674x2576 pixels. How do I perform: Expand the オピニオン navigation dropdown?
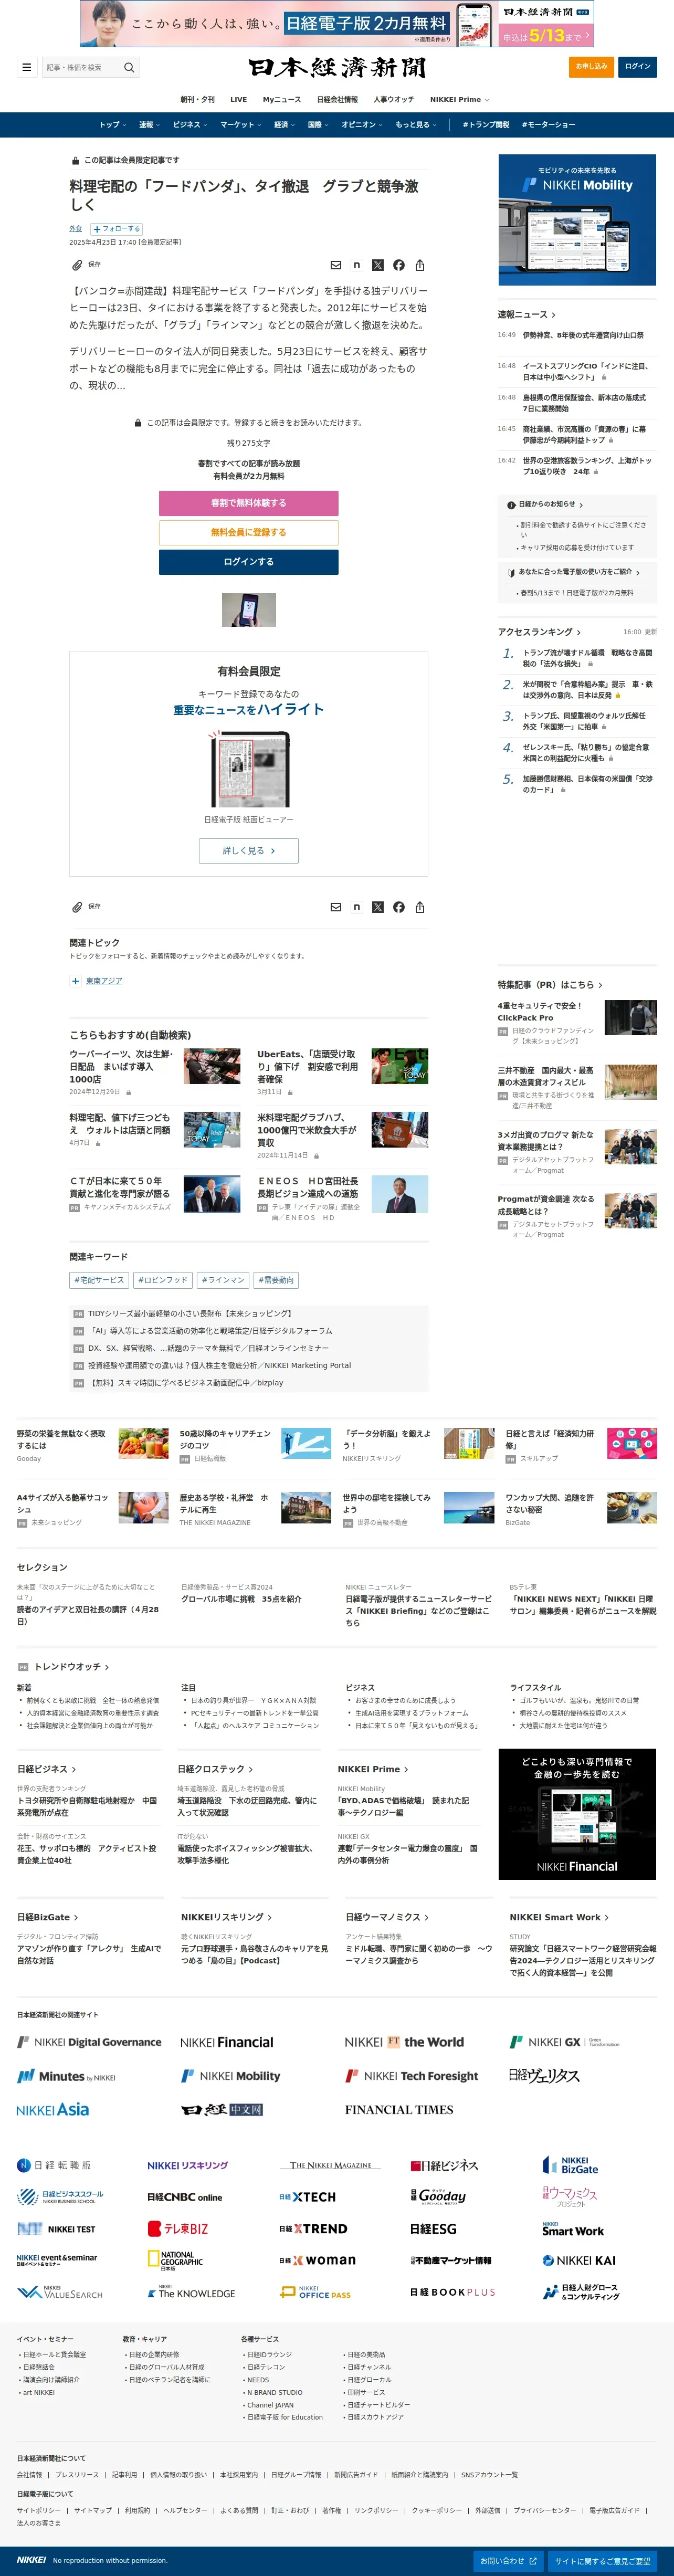362,125
